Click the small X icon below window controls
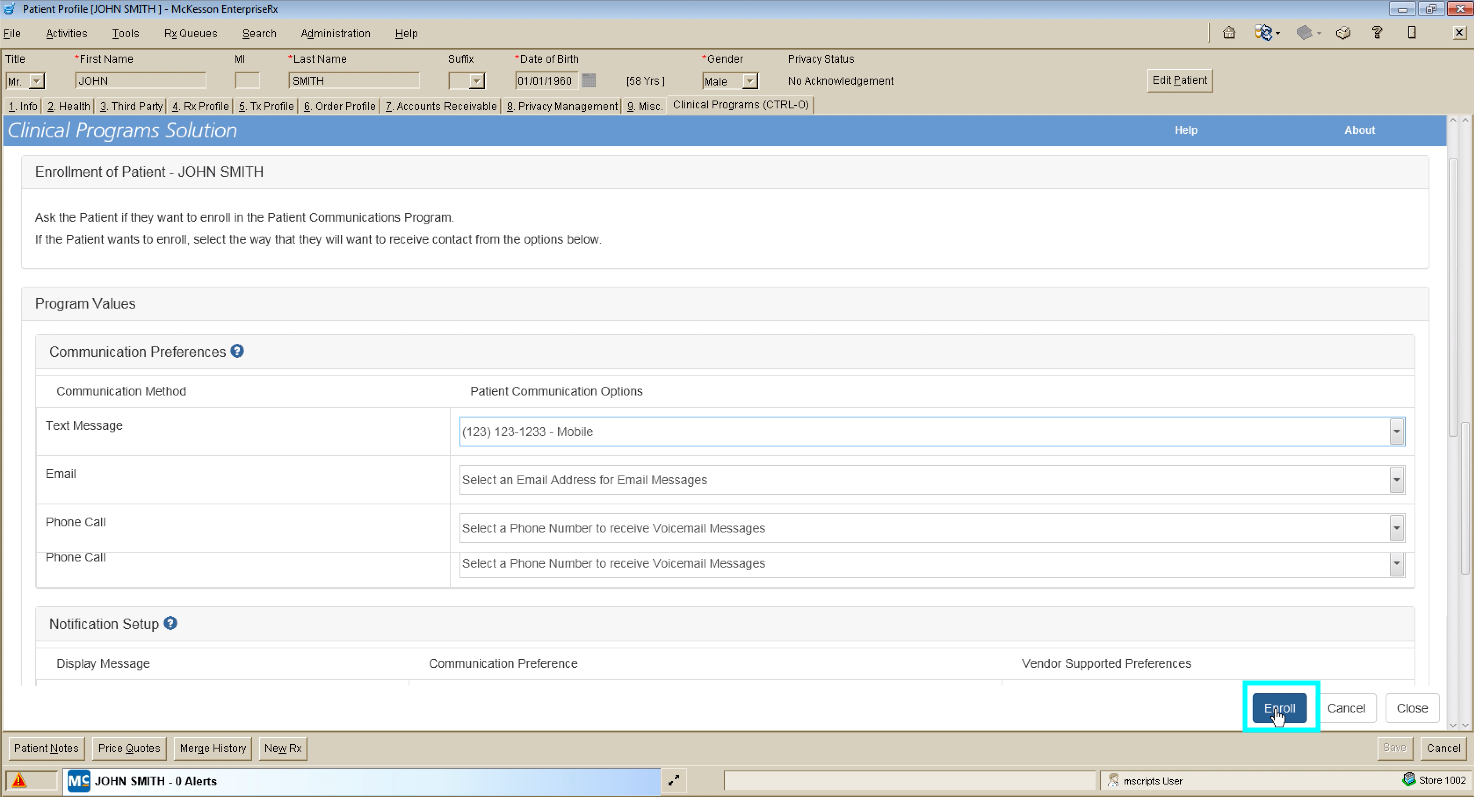Viewport: 1474px width, 797px height. click(x=1459, y=33)
